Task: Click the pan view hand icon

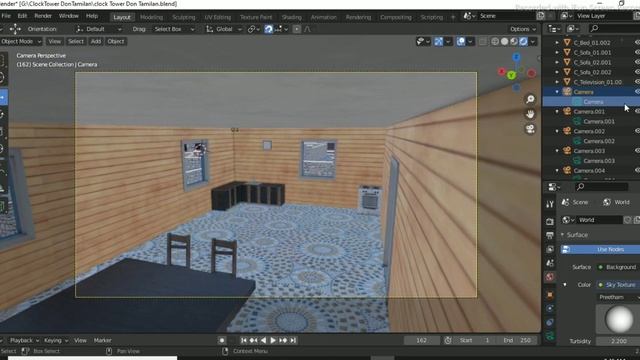Action: (530, 114)
